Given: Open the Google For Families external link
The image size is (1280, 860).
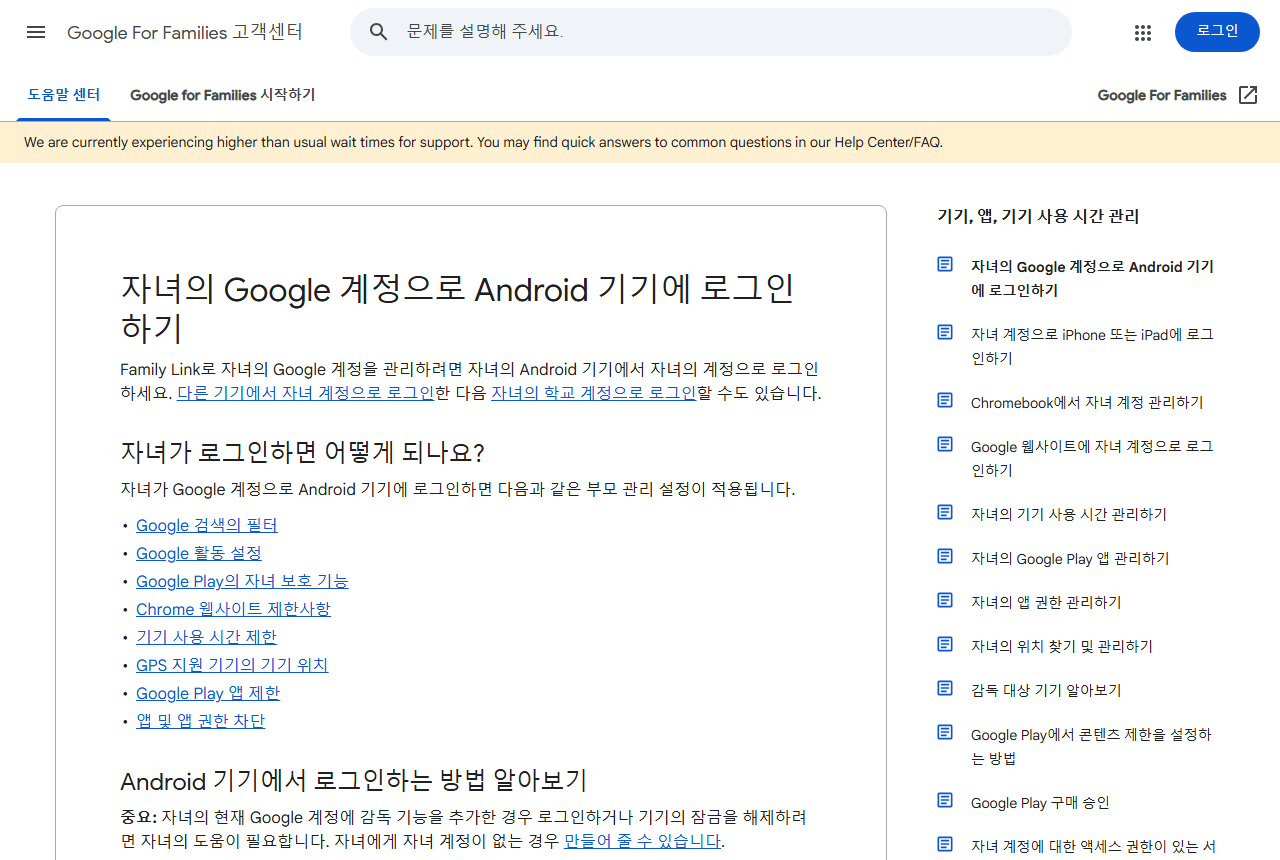Looking at the screenshot, I should tap(1162, 95).
